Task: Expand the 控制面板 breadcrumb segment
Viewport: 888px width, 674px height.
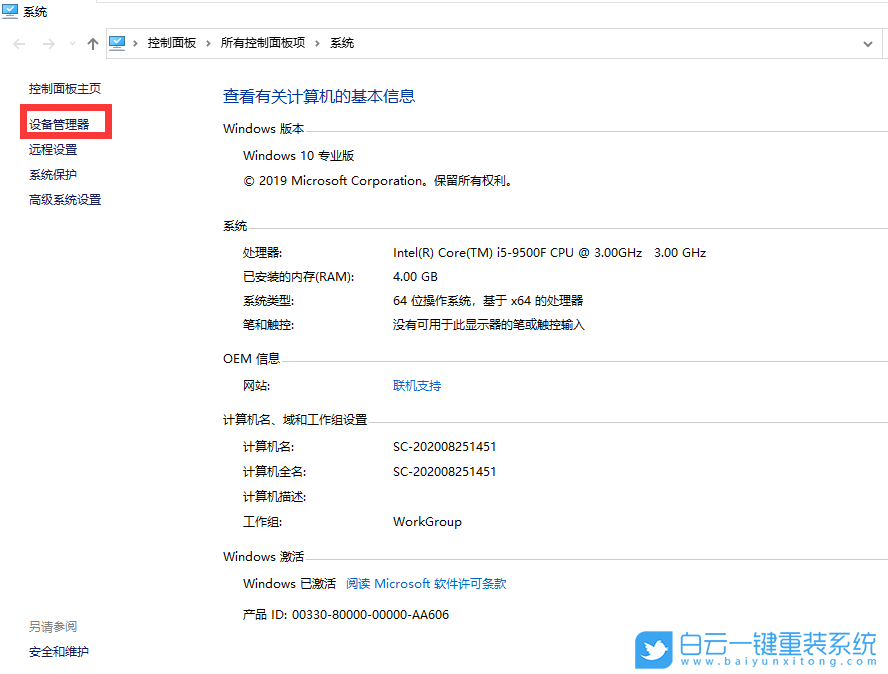Action: point(208,43)
